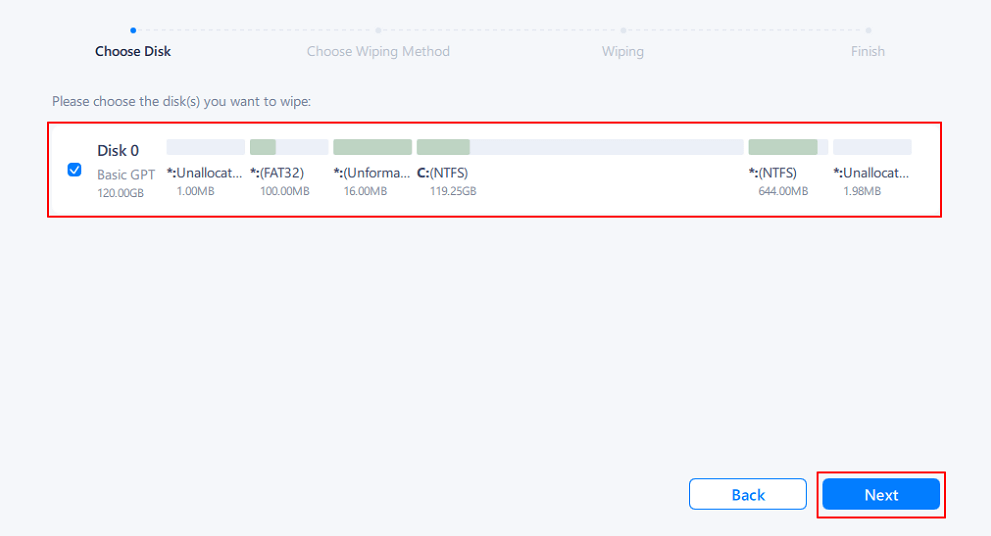
Task: Click the blue Choose Disk step dot
Action: pyautogui.click(x=133, y=30)
